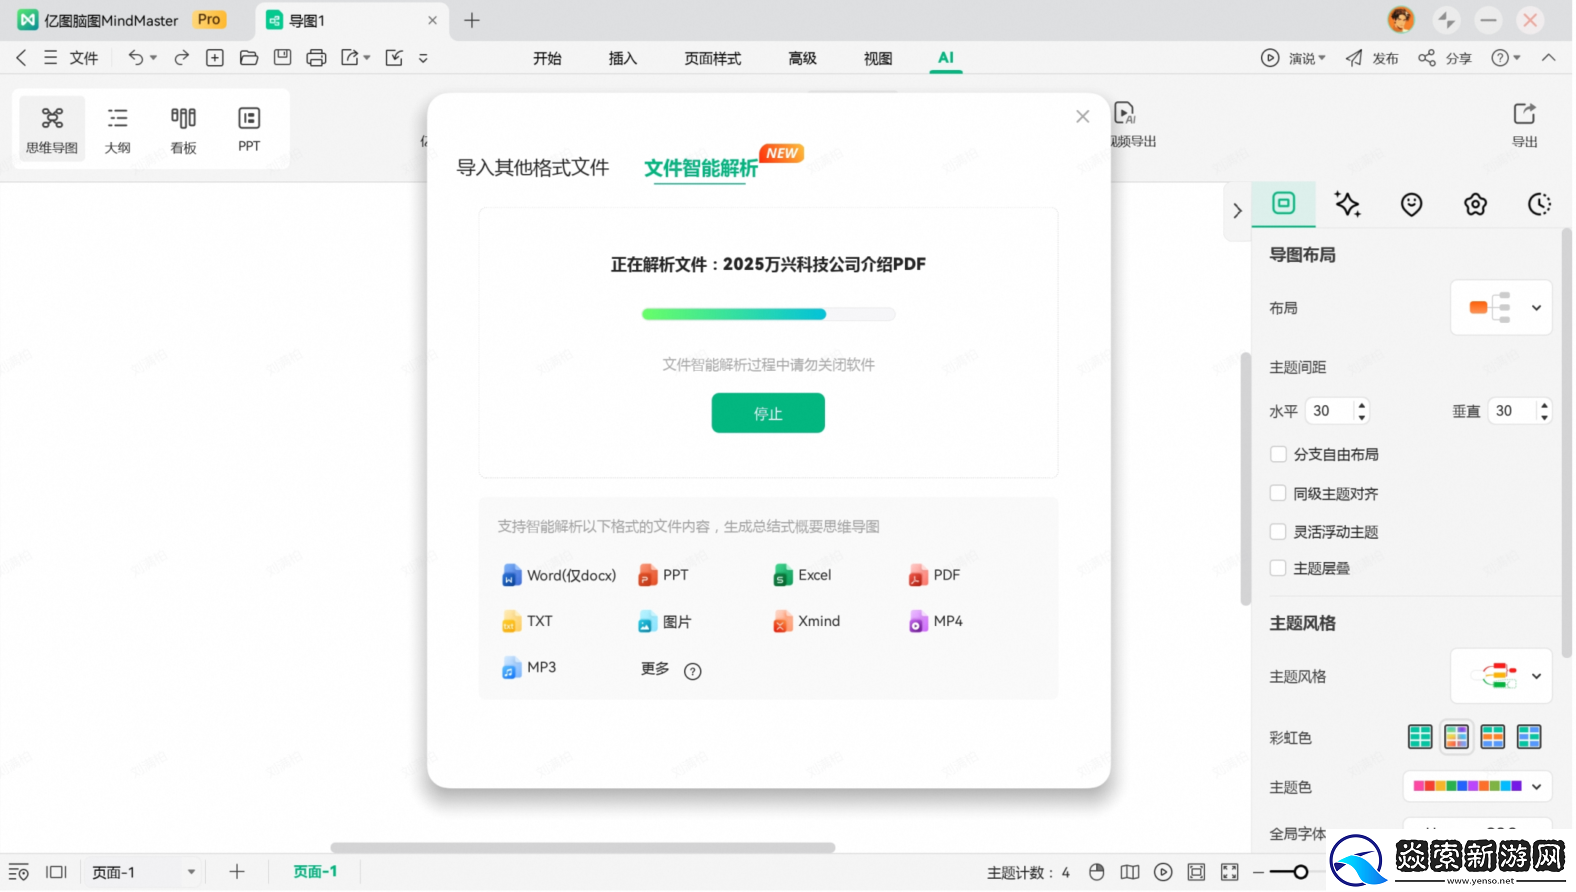The image size is (1576, 892).
Task: Expand the quick access toolbar overflow arrow
Action: tap(423, 58)
